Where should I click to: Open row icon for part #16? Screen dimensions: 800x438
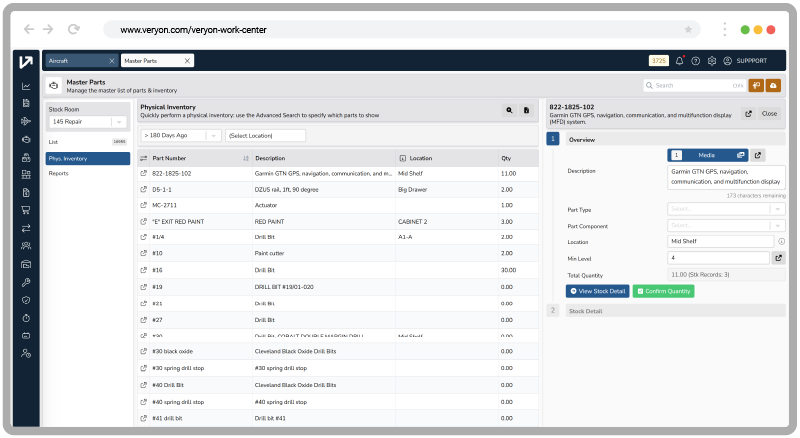(x=143, y=270)
